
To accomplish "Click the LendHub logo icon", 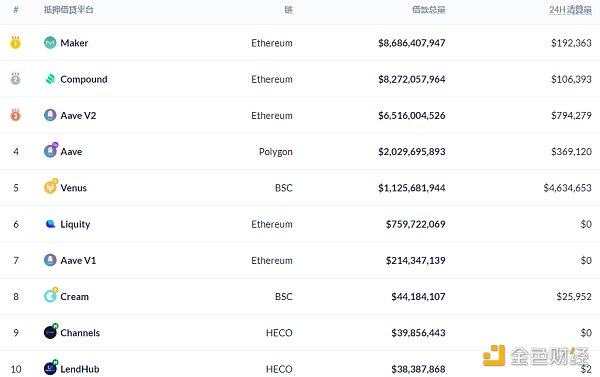I will [x=51, y=367].
